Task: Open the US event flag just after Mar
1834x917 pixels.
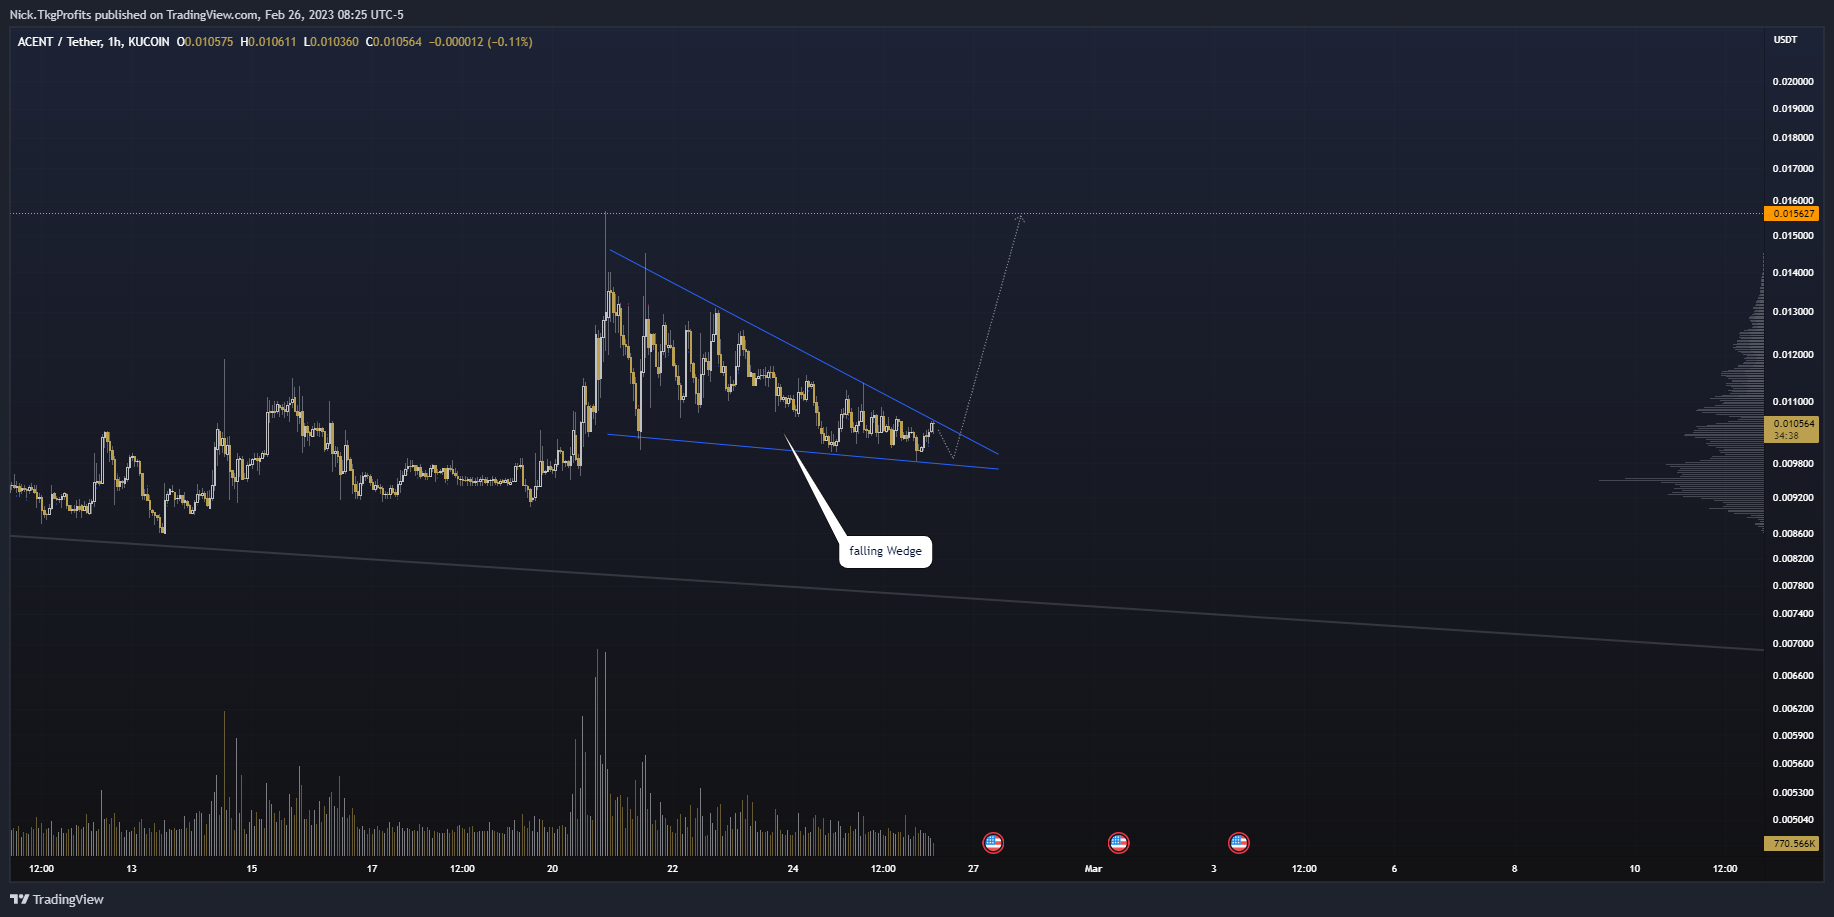Action: [x=1119, y=843]
